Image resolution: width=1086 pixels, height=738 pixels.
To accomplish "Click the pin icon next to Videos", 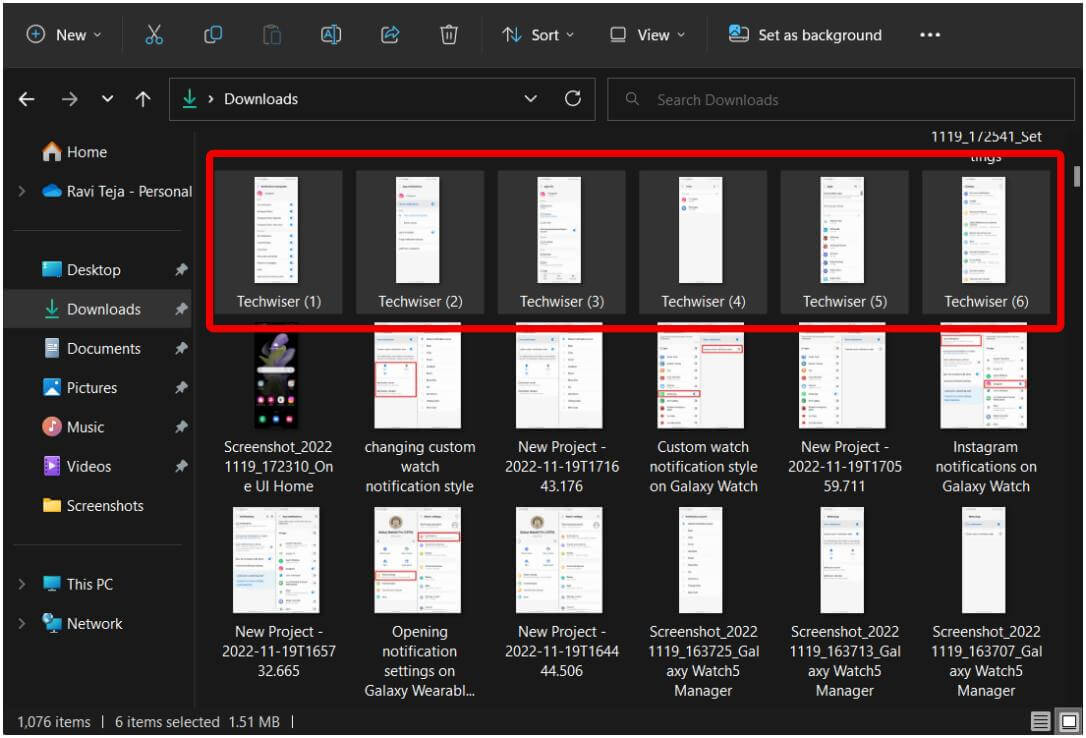I will pyautogui.click(x=181, y=466).
